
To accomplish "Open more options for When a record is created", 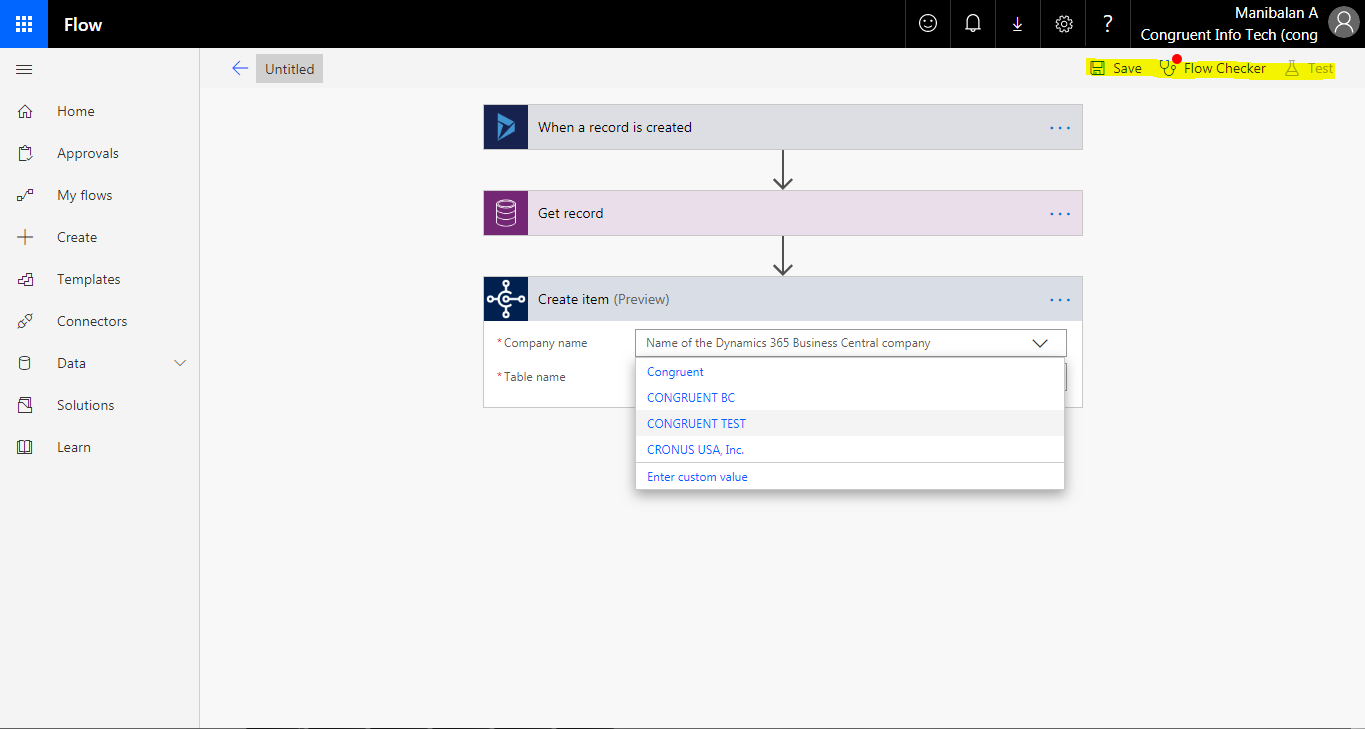I will 1060,128.
